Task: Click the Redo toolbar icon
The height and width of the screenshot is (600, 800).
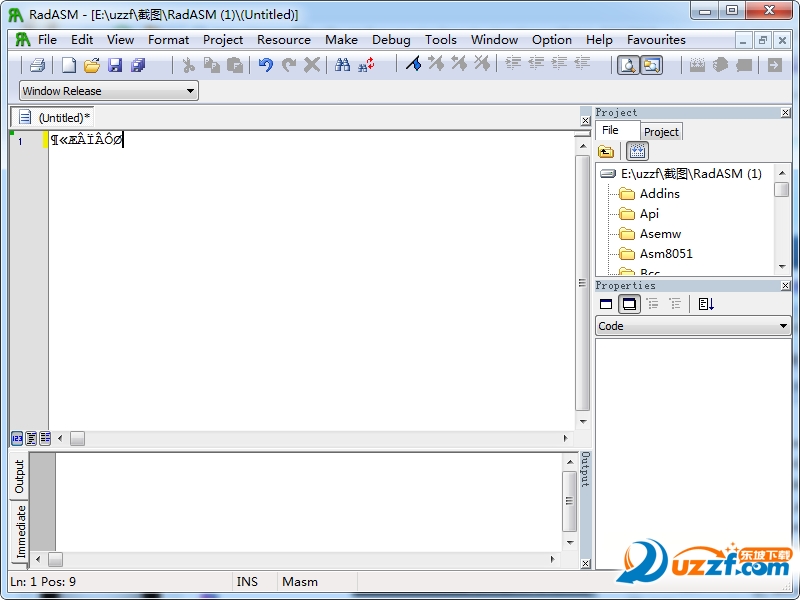Action: click(289, 65)
